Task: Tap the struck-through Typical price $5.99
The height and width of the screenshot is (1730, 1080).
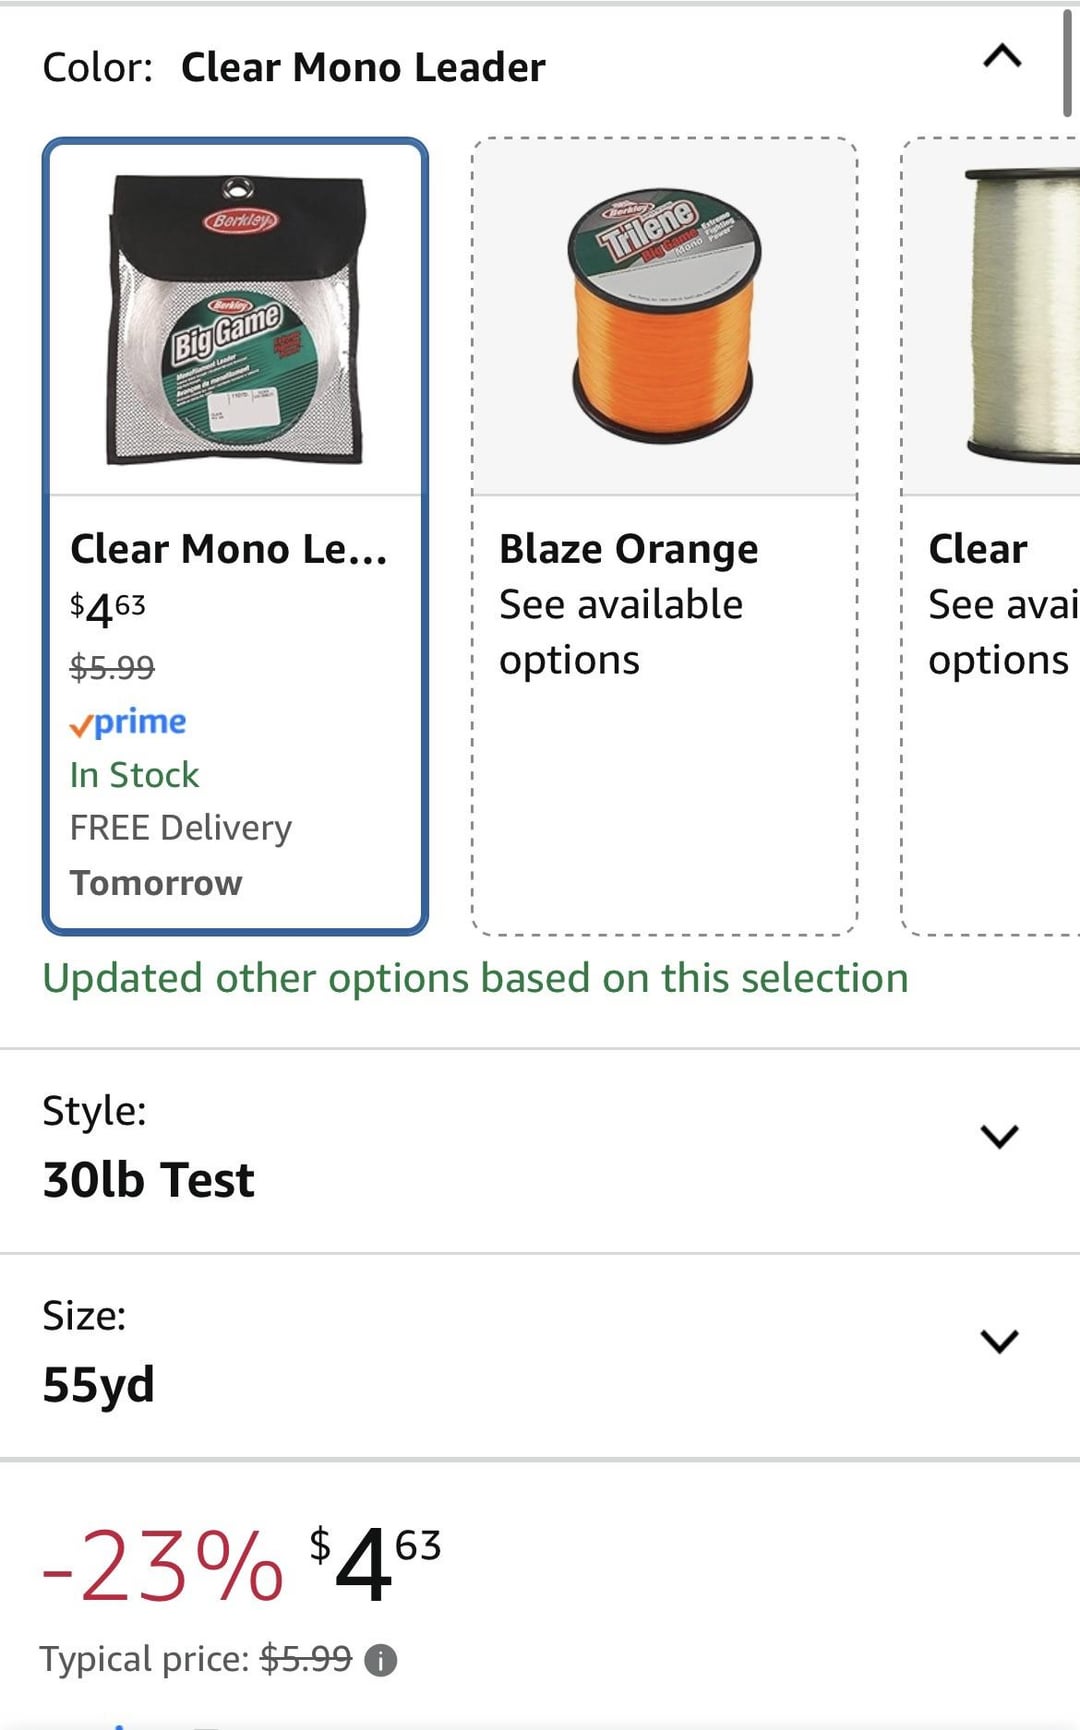Action: click(x=306, y=1659)
